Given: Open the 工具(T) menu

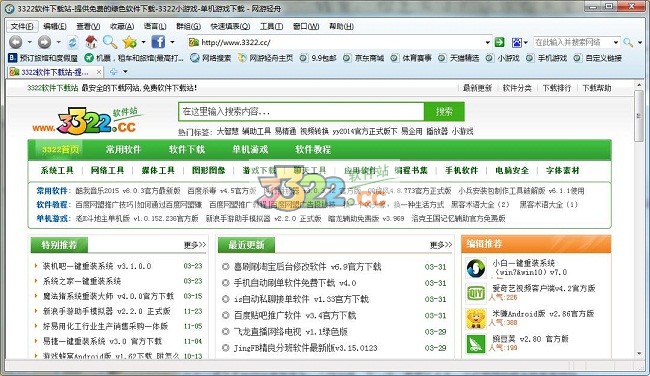Looking at the screenshot, I should [x=271, y=27].
